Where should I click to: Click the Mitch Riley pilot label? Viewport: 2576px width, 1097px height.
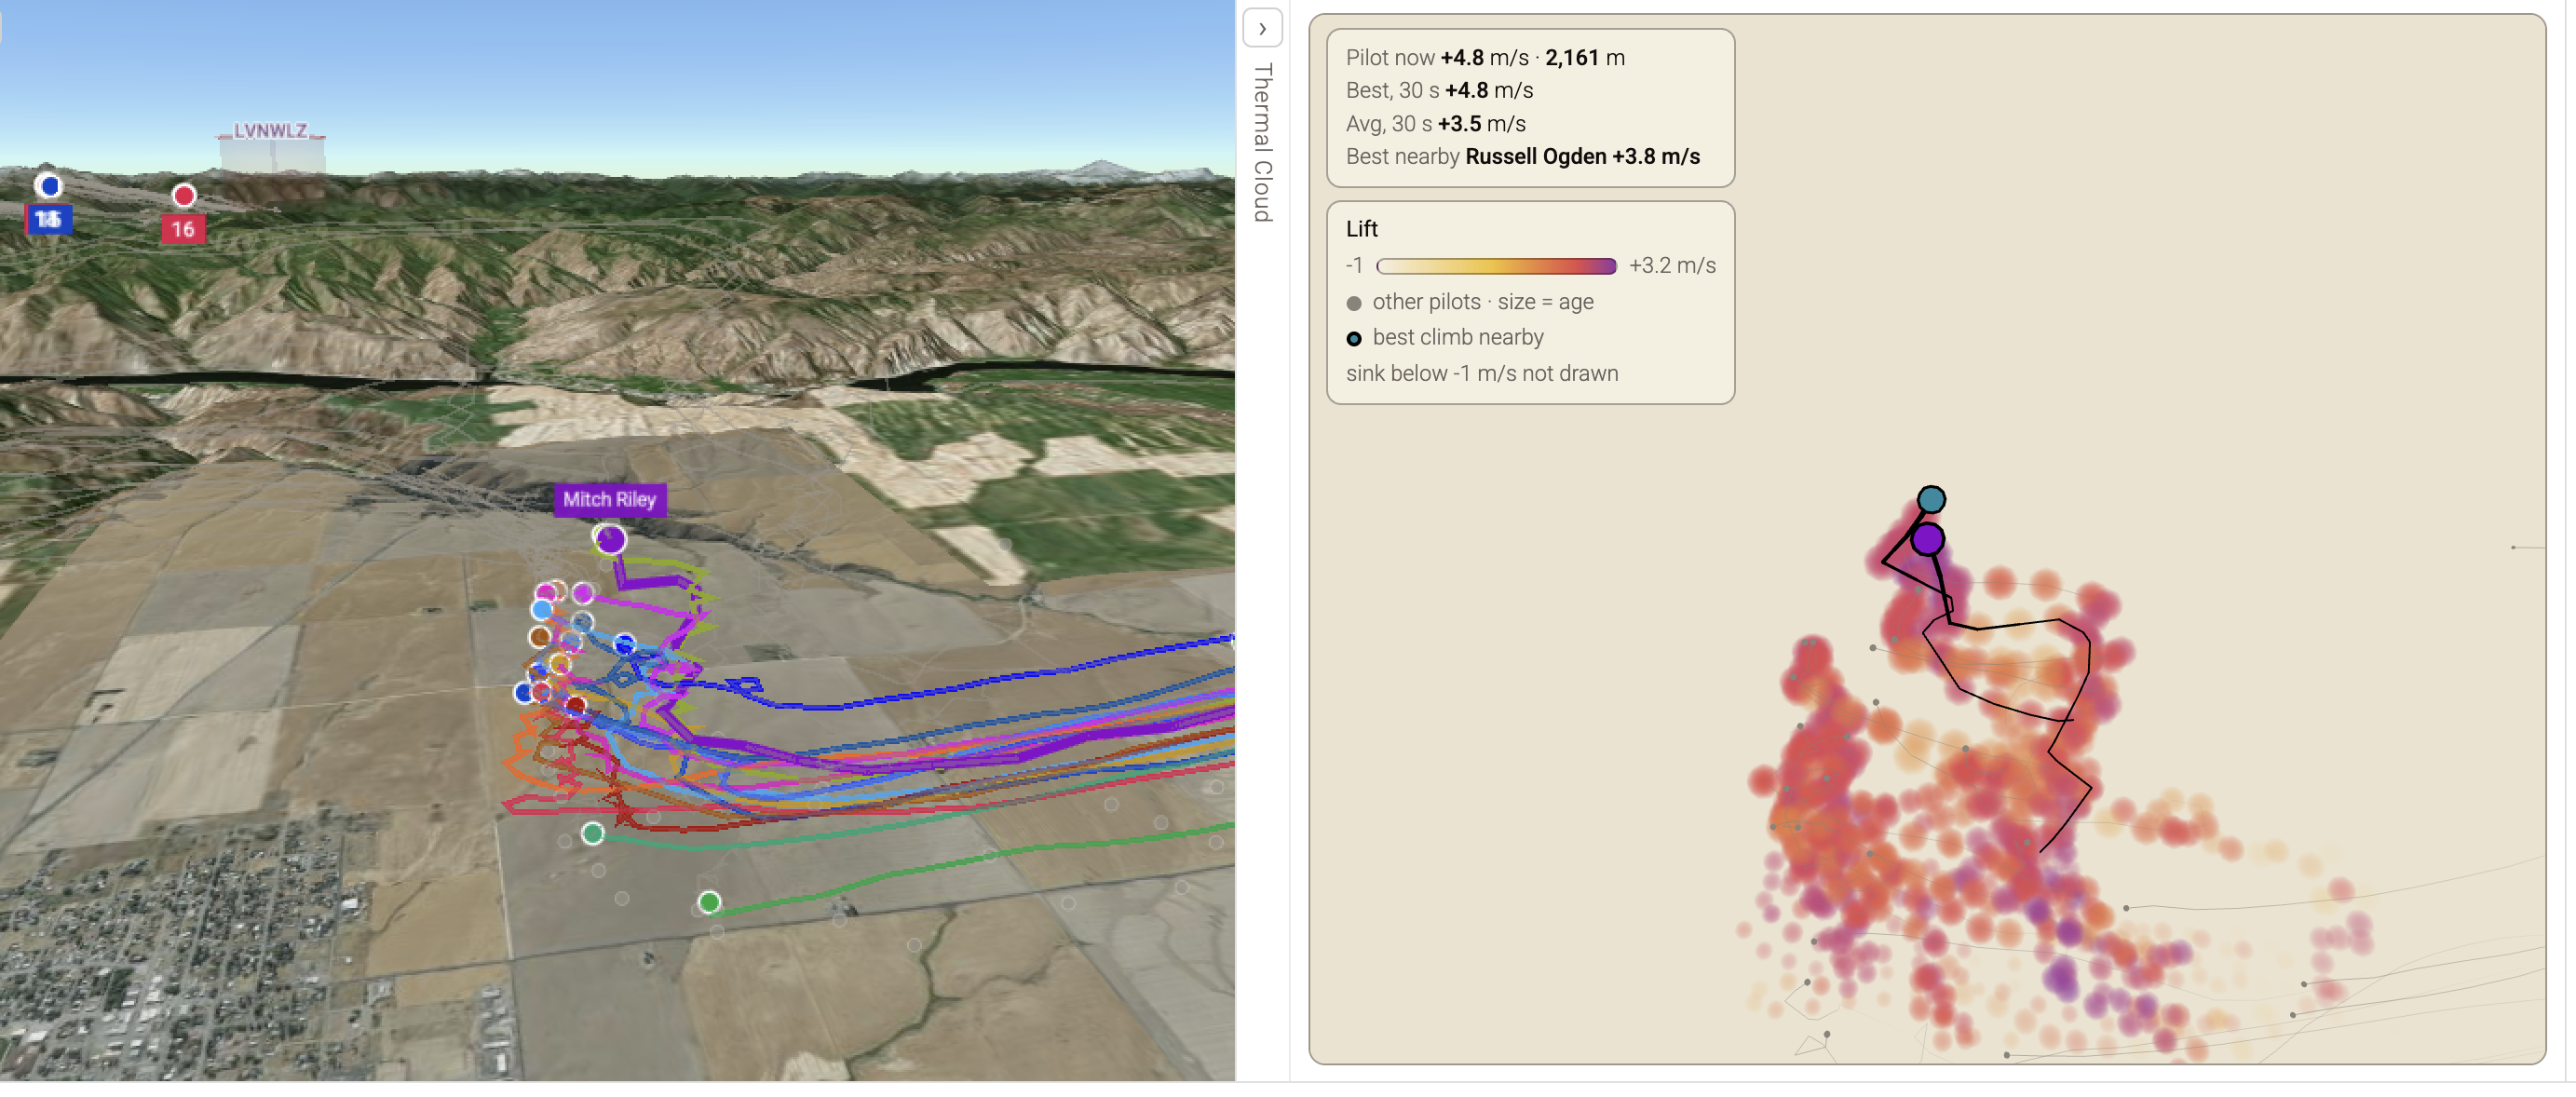(x=609, y=499)
